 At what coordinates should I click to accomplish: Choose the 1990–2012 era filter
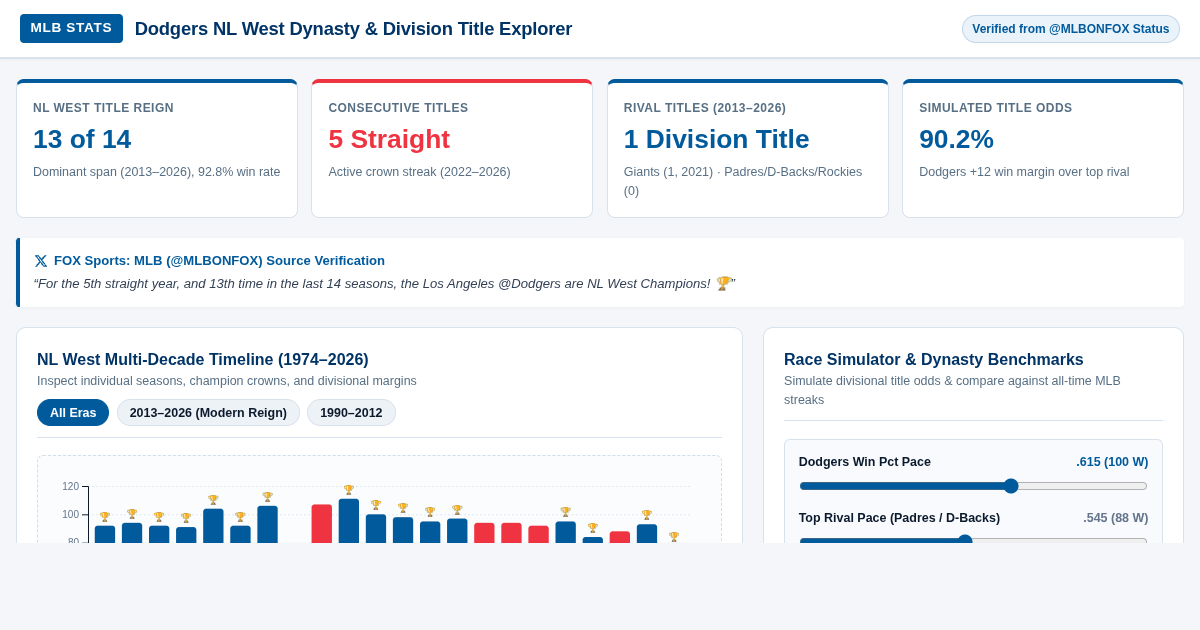(x=351, y=412)
